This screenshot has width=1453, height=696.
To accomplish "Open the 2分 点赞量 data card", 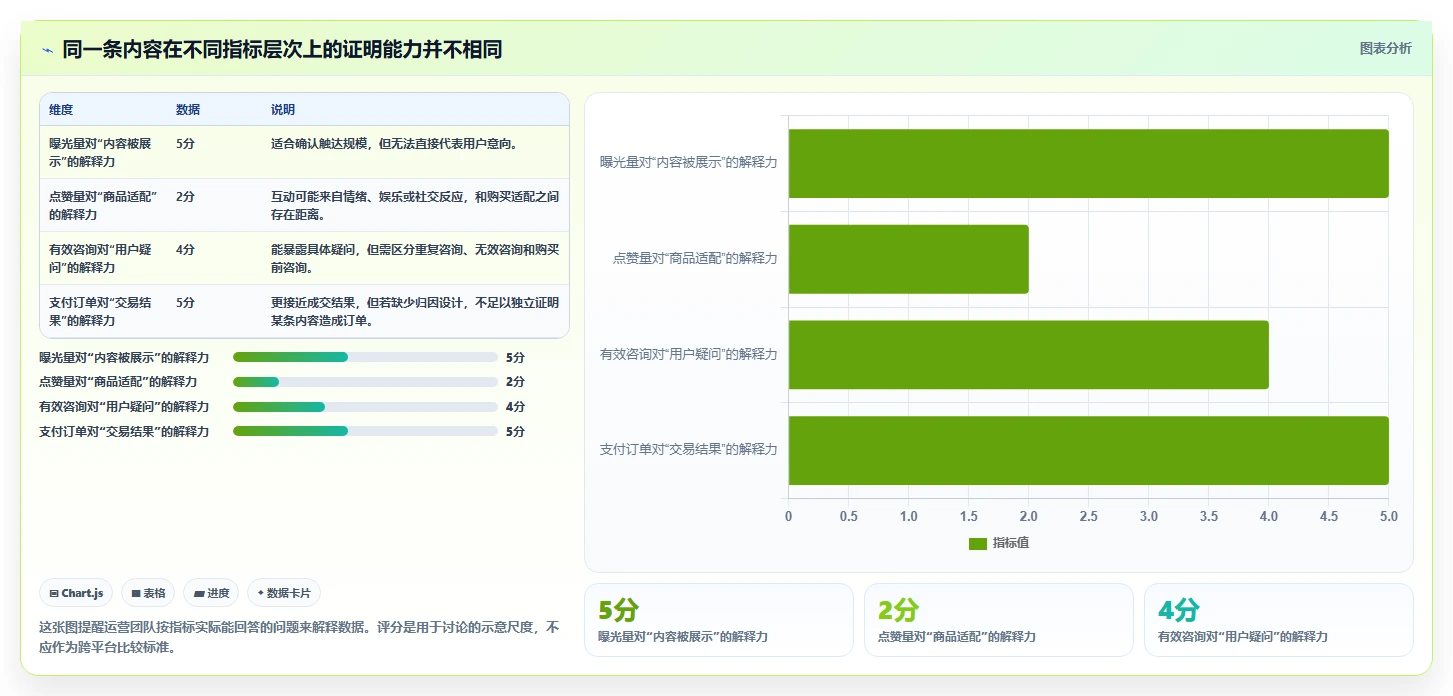I will click(x=998, y=620).
